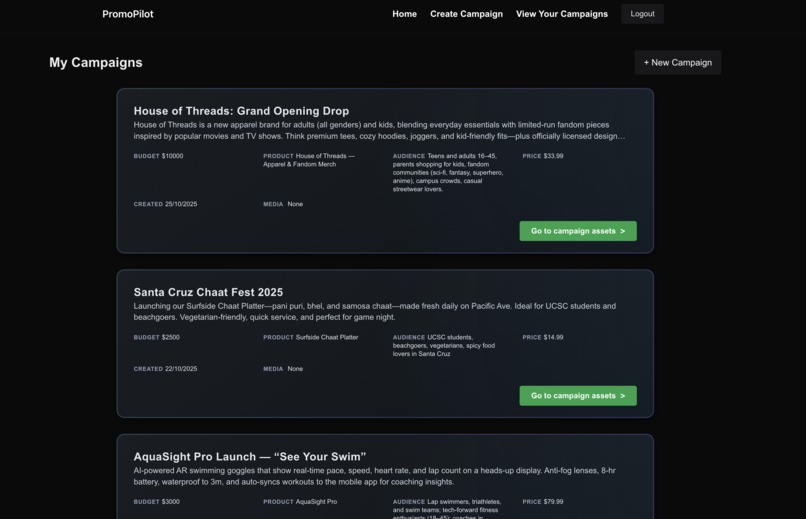Click created date 25/10/2025
The width and height of the screenshot is (806, 519).
[181, 204]
